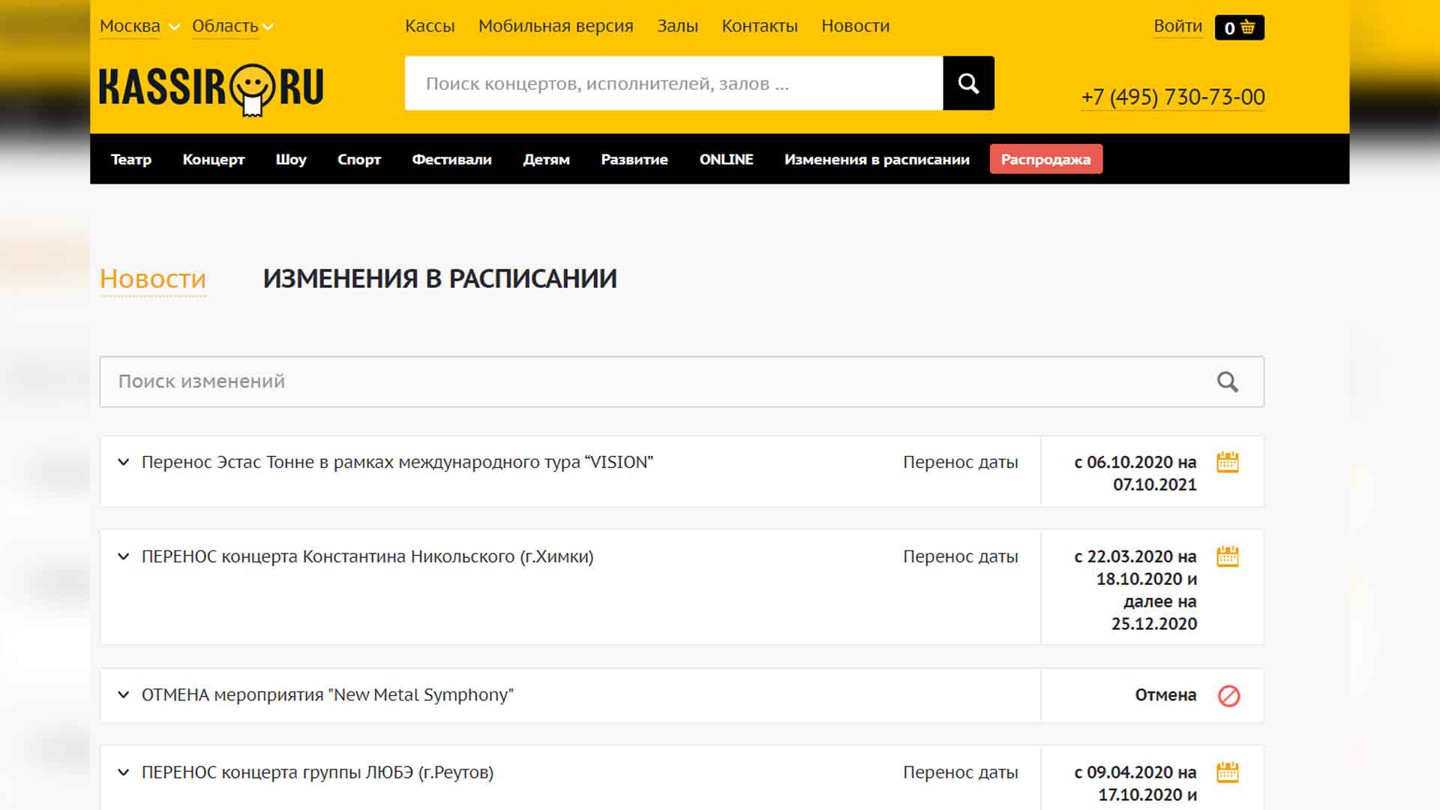The width and height of the screenshot is (1440, 810).
Task: Open the Развитие menu category
Action: coord(634,159)
